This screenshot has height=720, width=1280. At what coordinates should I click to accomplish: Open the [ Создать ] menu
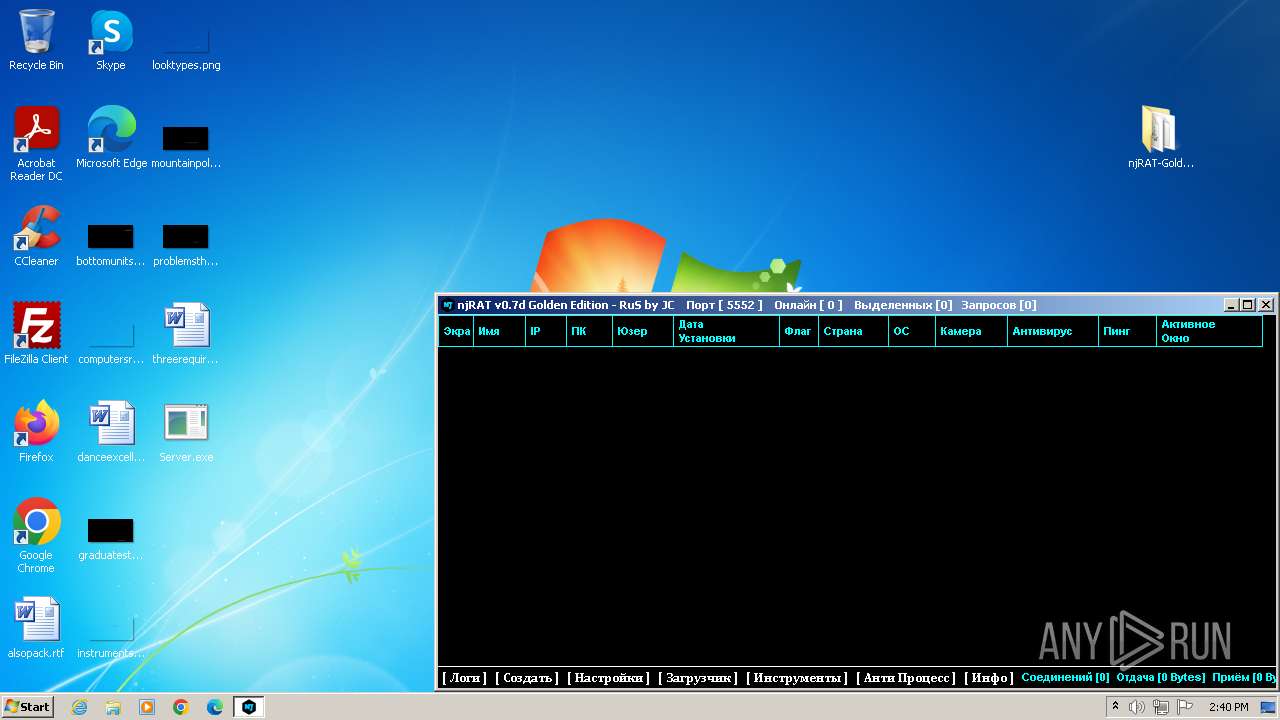527,678
